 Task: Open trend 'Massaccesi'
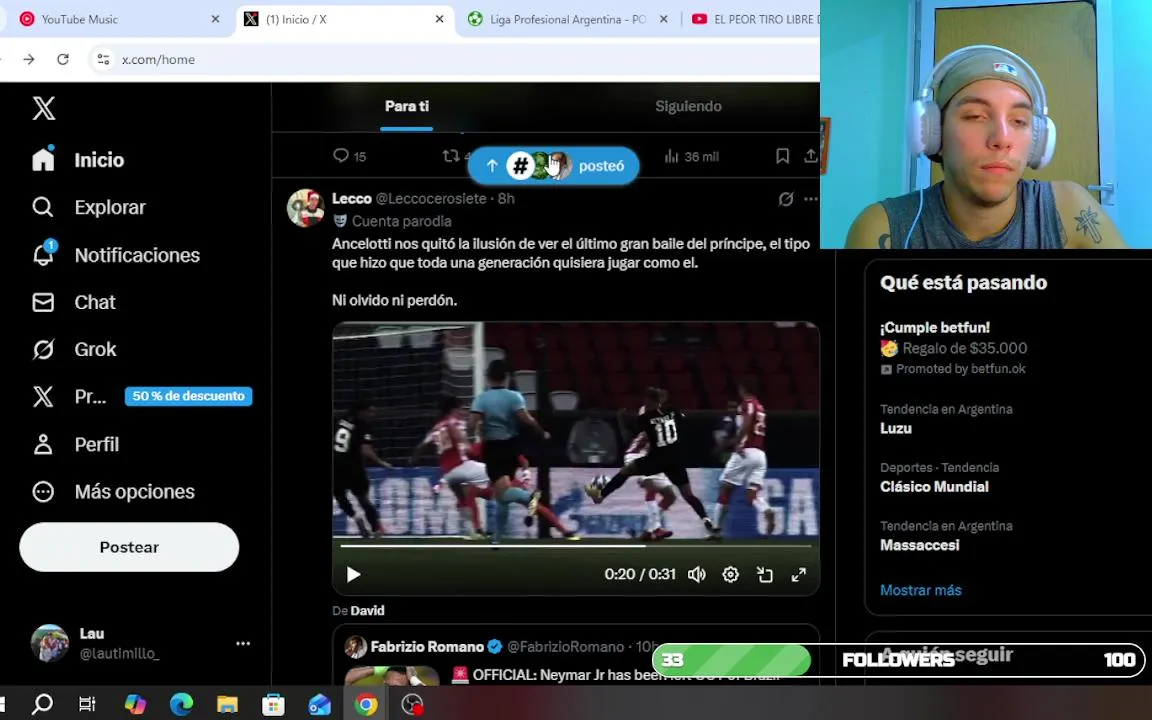(919, 545)
